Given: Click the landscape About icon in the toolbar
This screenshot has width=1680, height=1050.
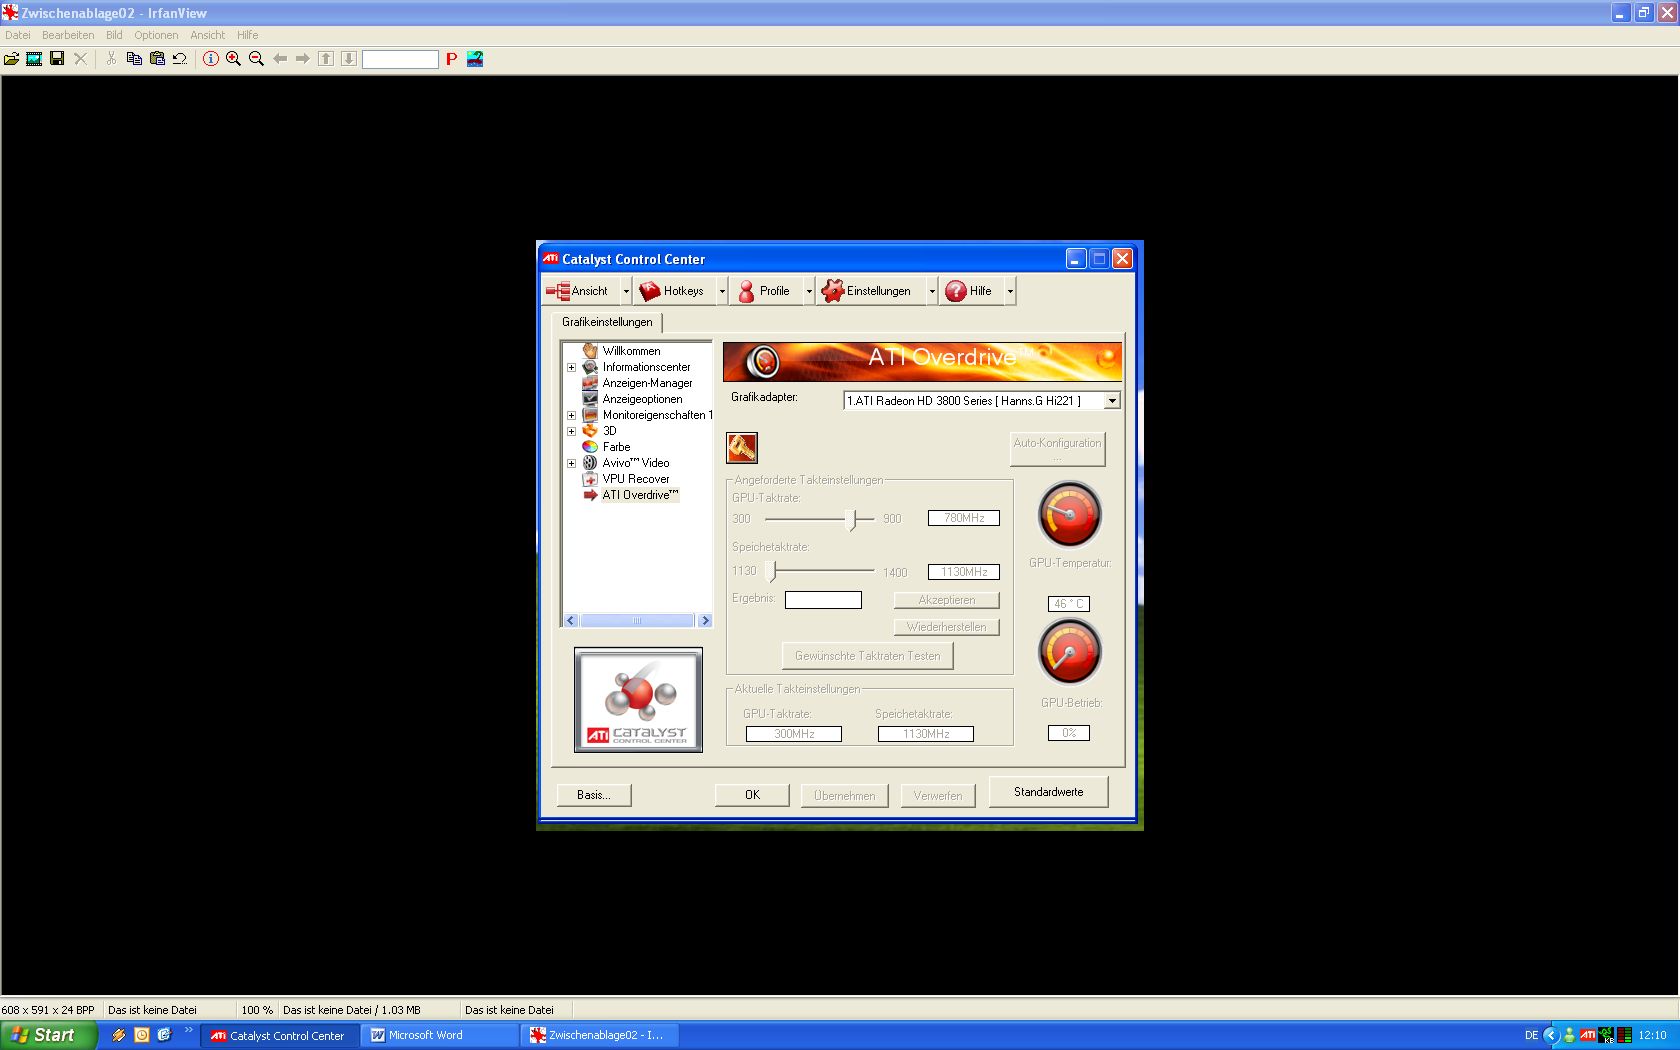Looking at the screenshot, I should [475, 59].
